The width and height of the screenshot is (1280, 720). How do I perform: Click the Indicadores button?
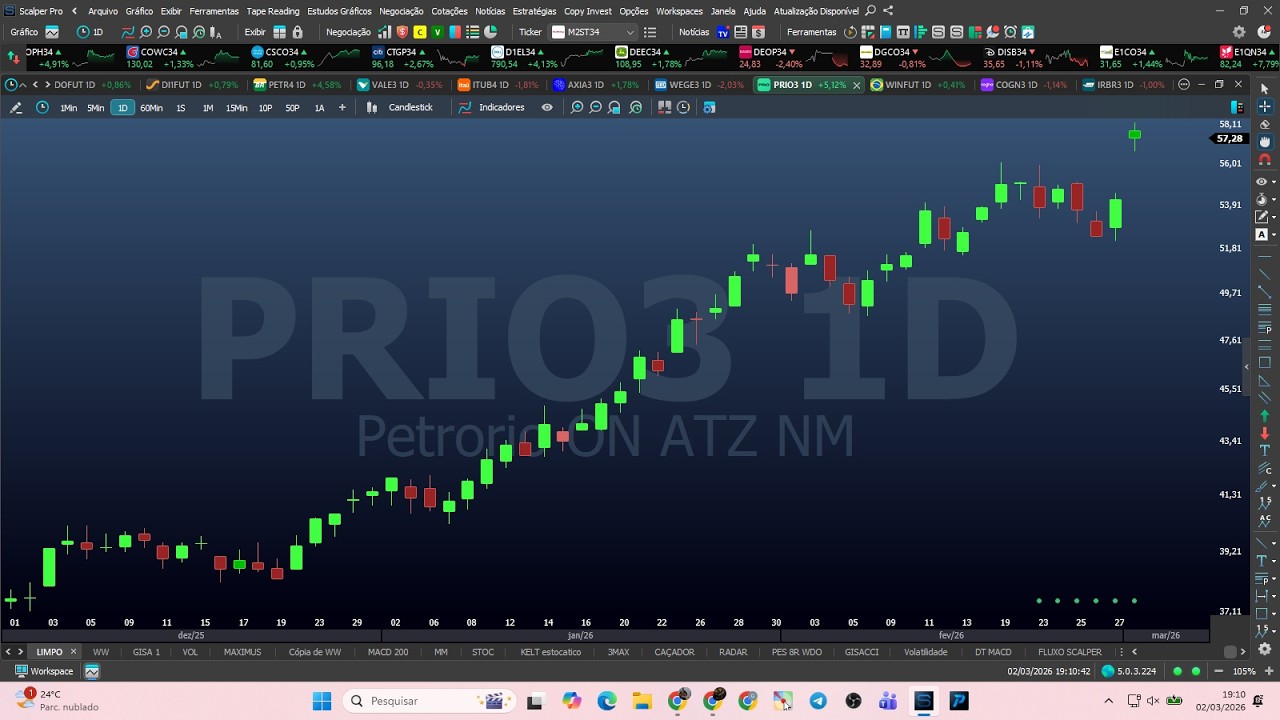point(492,107)
